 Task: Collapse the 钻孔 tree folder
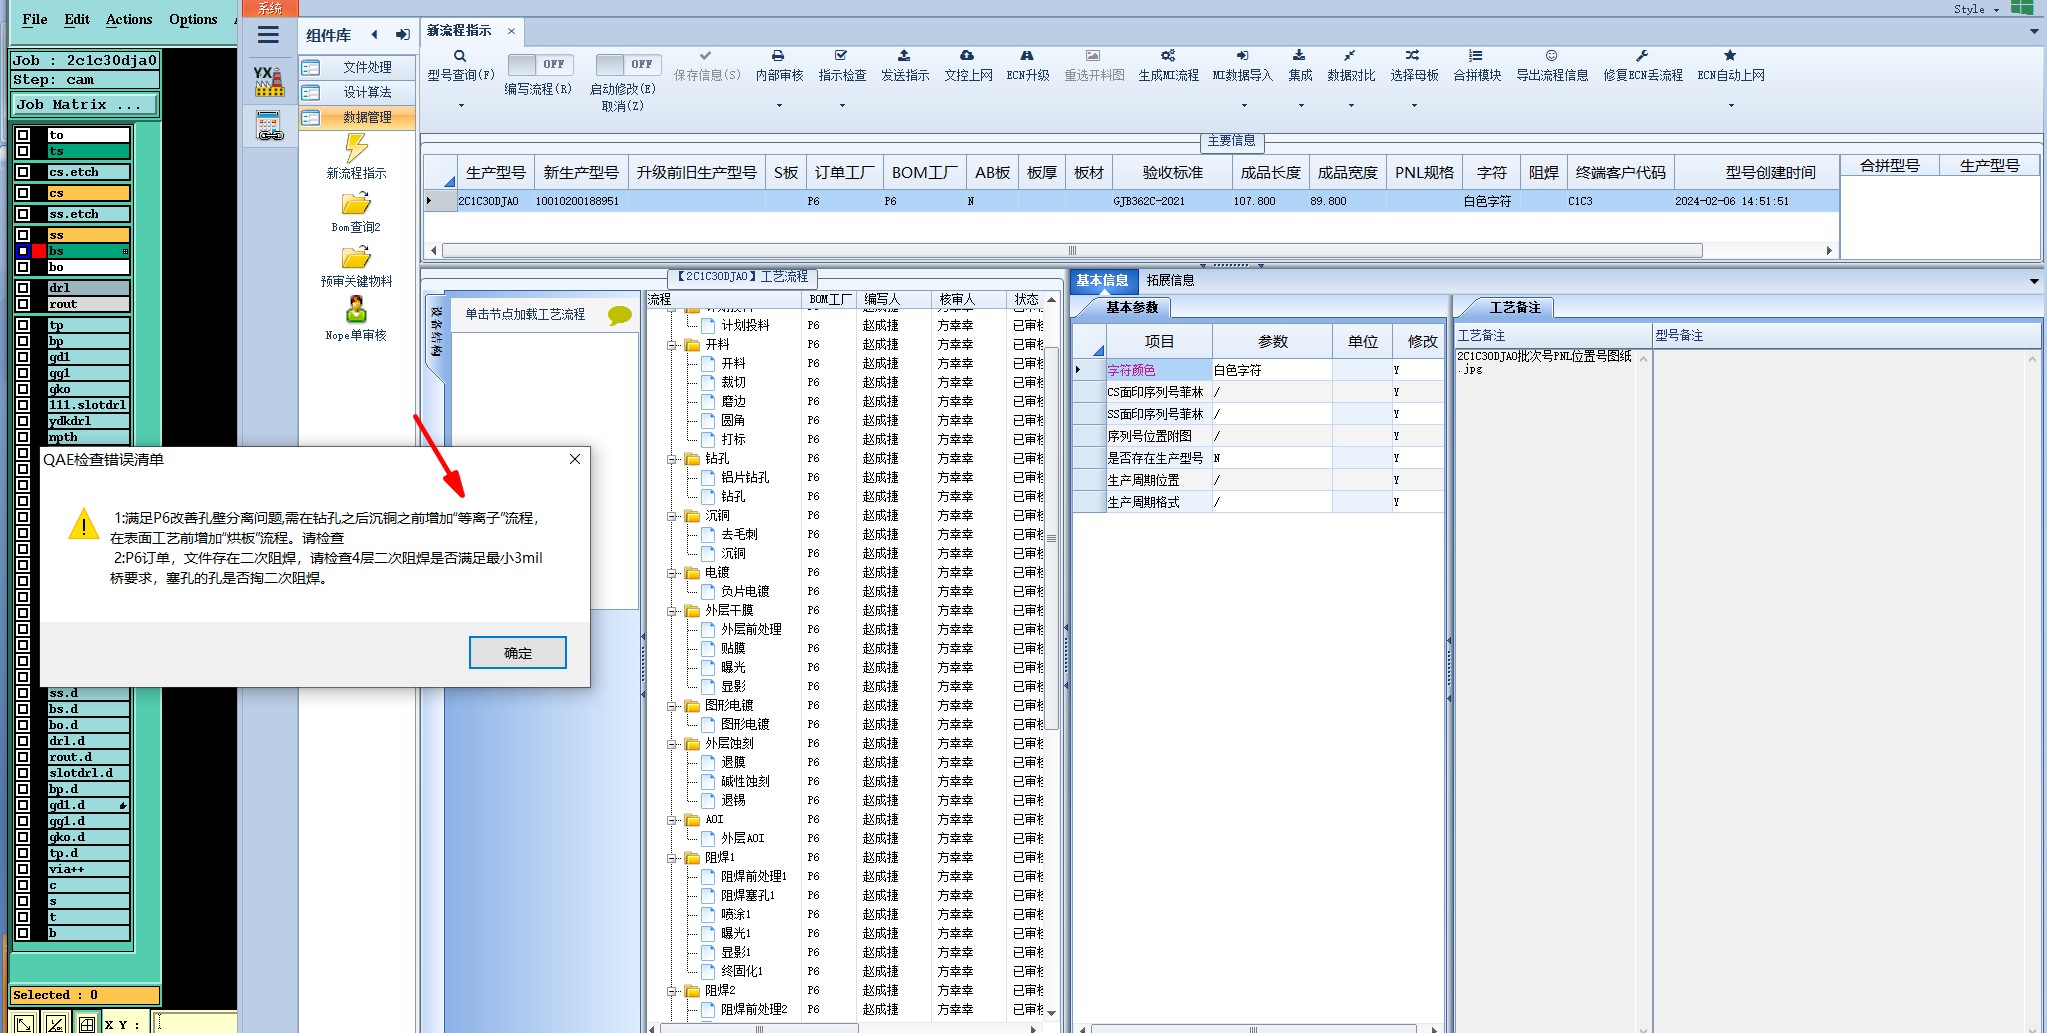click(673, 459)
